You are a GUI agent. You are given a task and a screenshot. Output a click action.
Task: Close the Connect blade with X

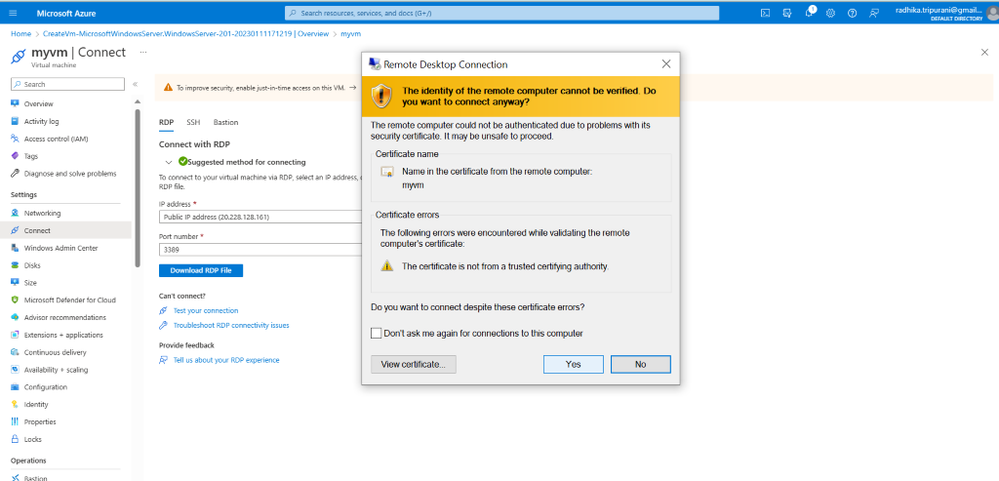point(984,52)
